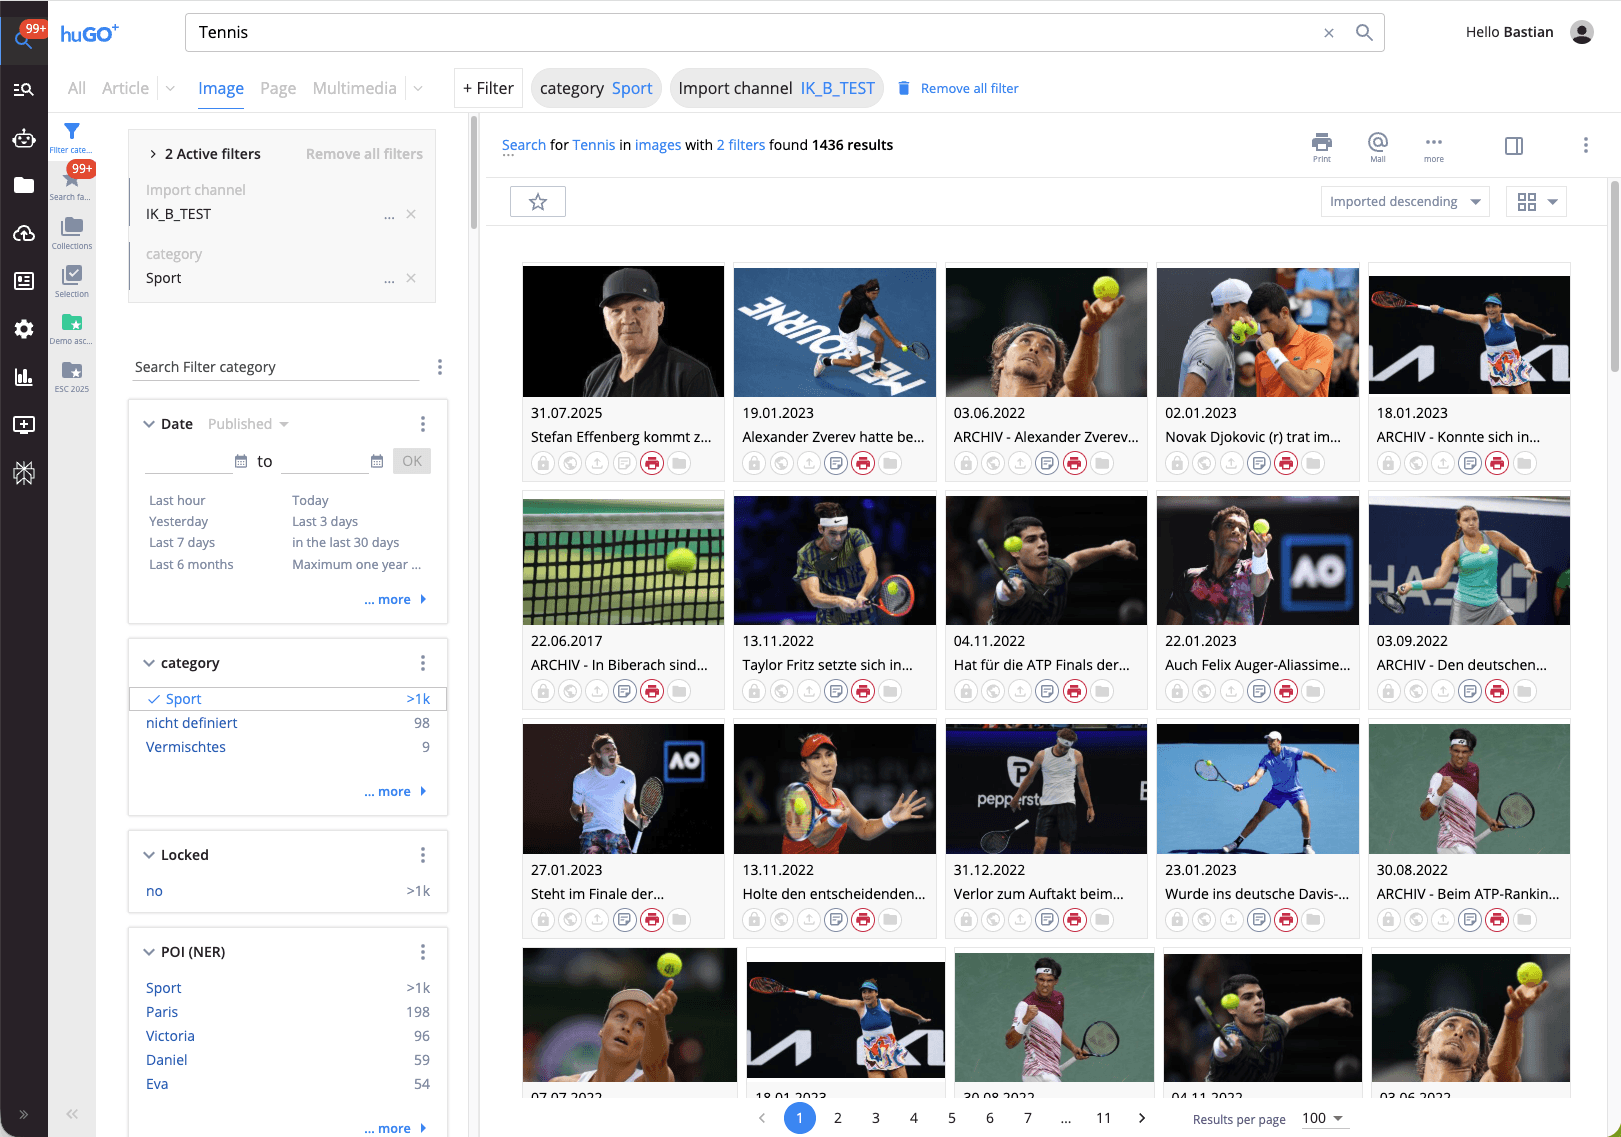Image resolution: width=1621 pixels, height=1137 pixels.
Task: Select Paris in POI filter
Action: [x=162, y=1012]
